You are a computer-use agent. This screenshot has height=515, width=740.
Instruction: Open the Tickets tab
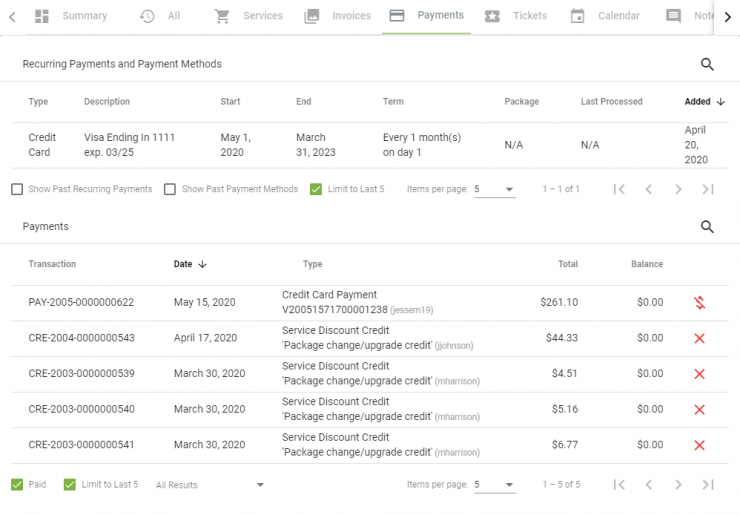pos(516,16)
